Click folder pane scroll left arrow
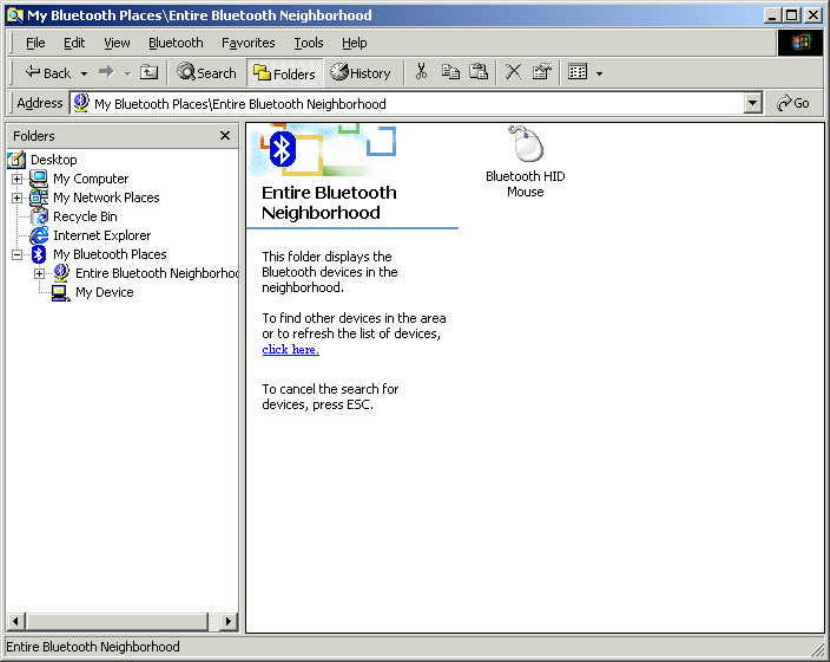 tap(15, 621)
